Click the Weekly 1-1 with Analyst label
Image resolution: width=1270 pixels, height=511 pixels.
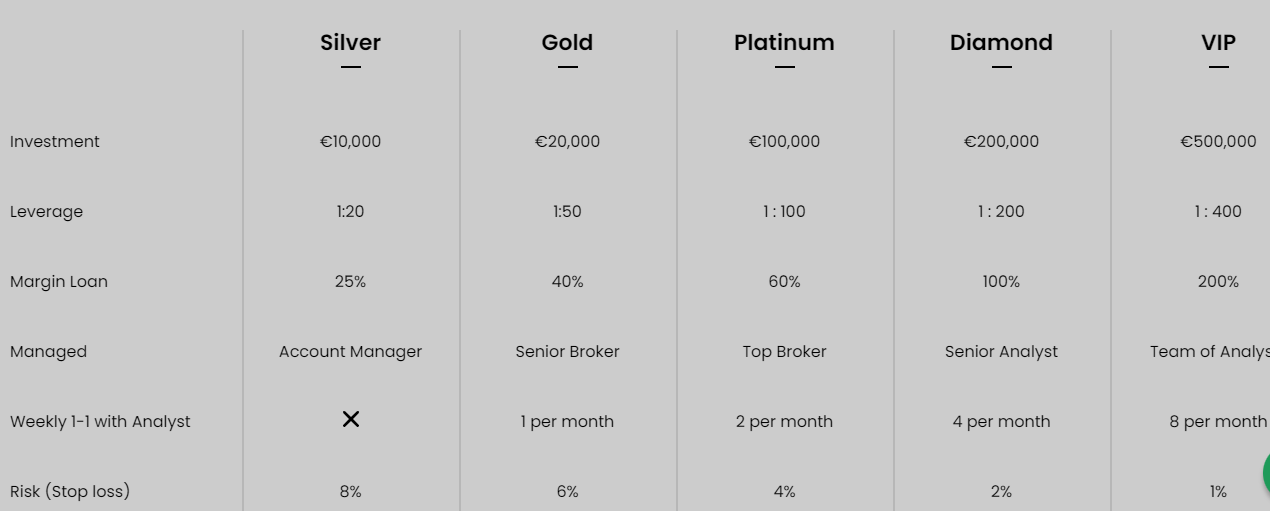tap(100, 422)
